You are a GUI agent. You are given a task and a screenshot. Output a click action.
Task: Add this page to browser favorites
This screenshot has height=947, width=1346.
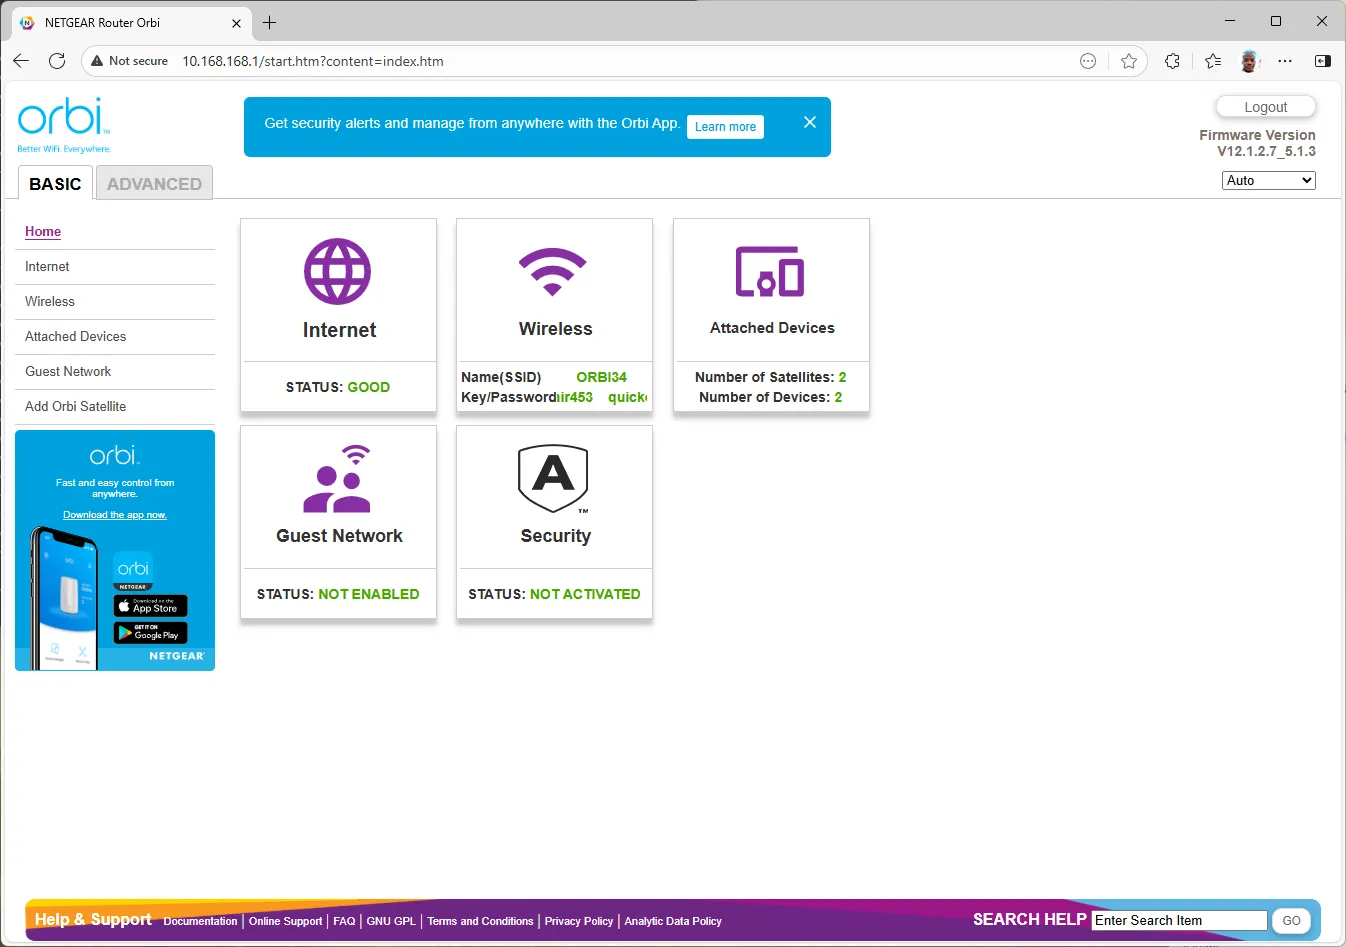tap(1129, 61)
